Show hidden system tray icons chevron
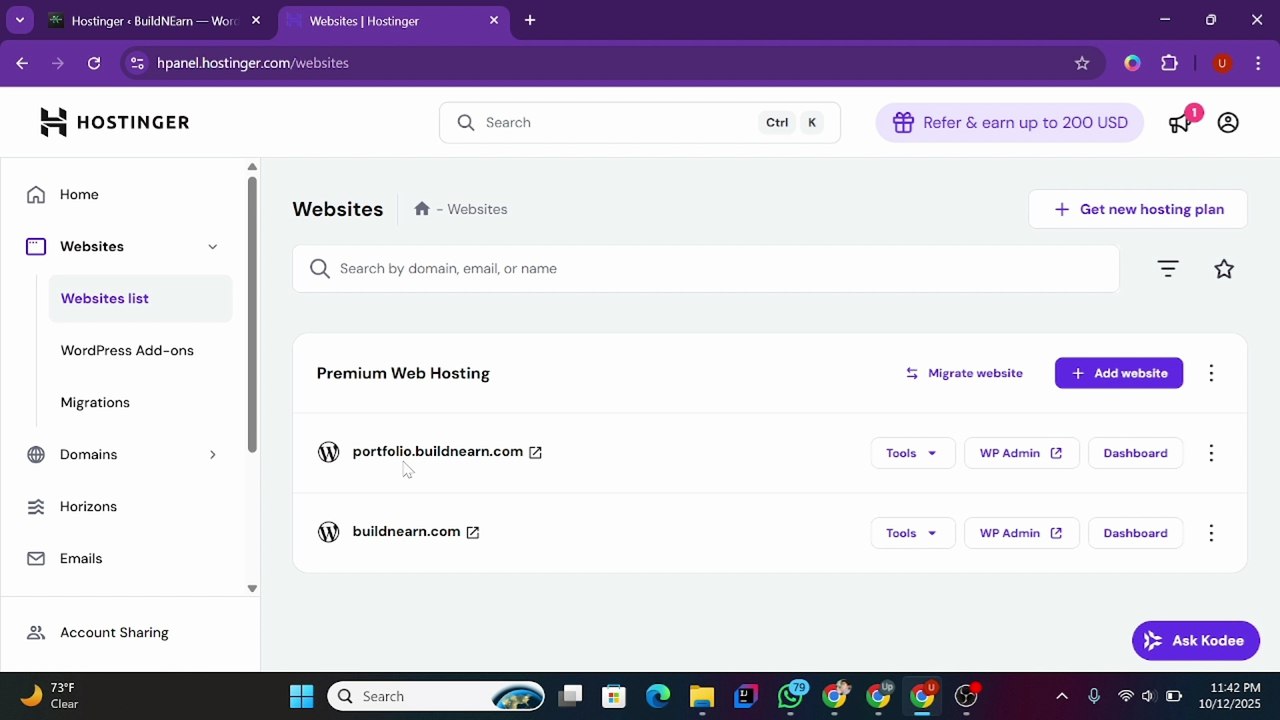 pos(1062,696)
